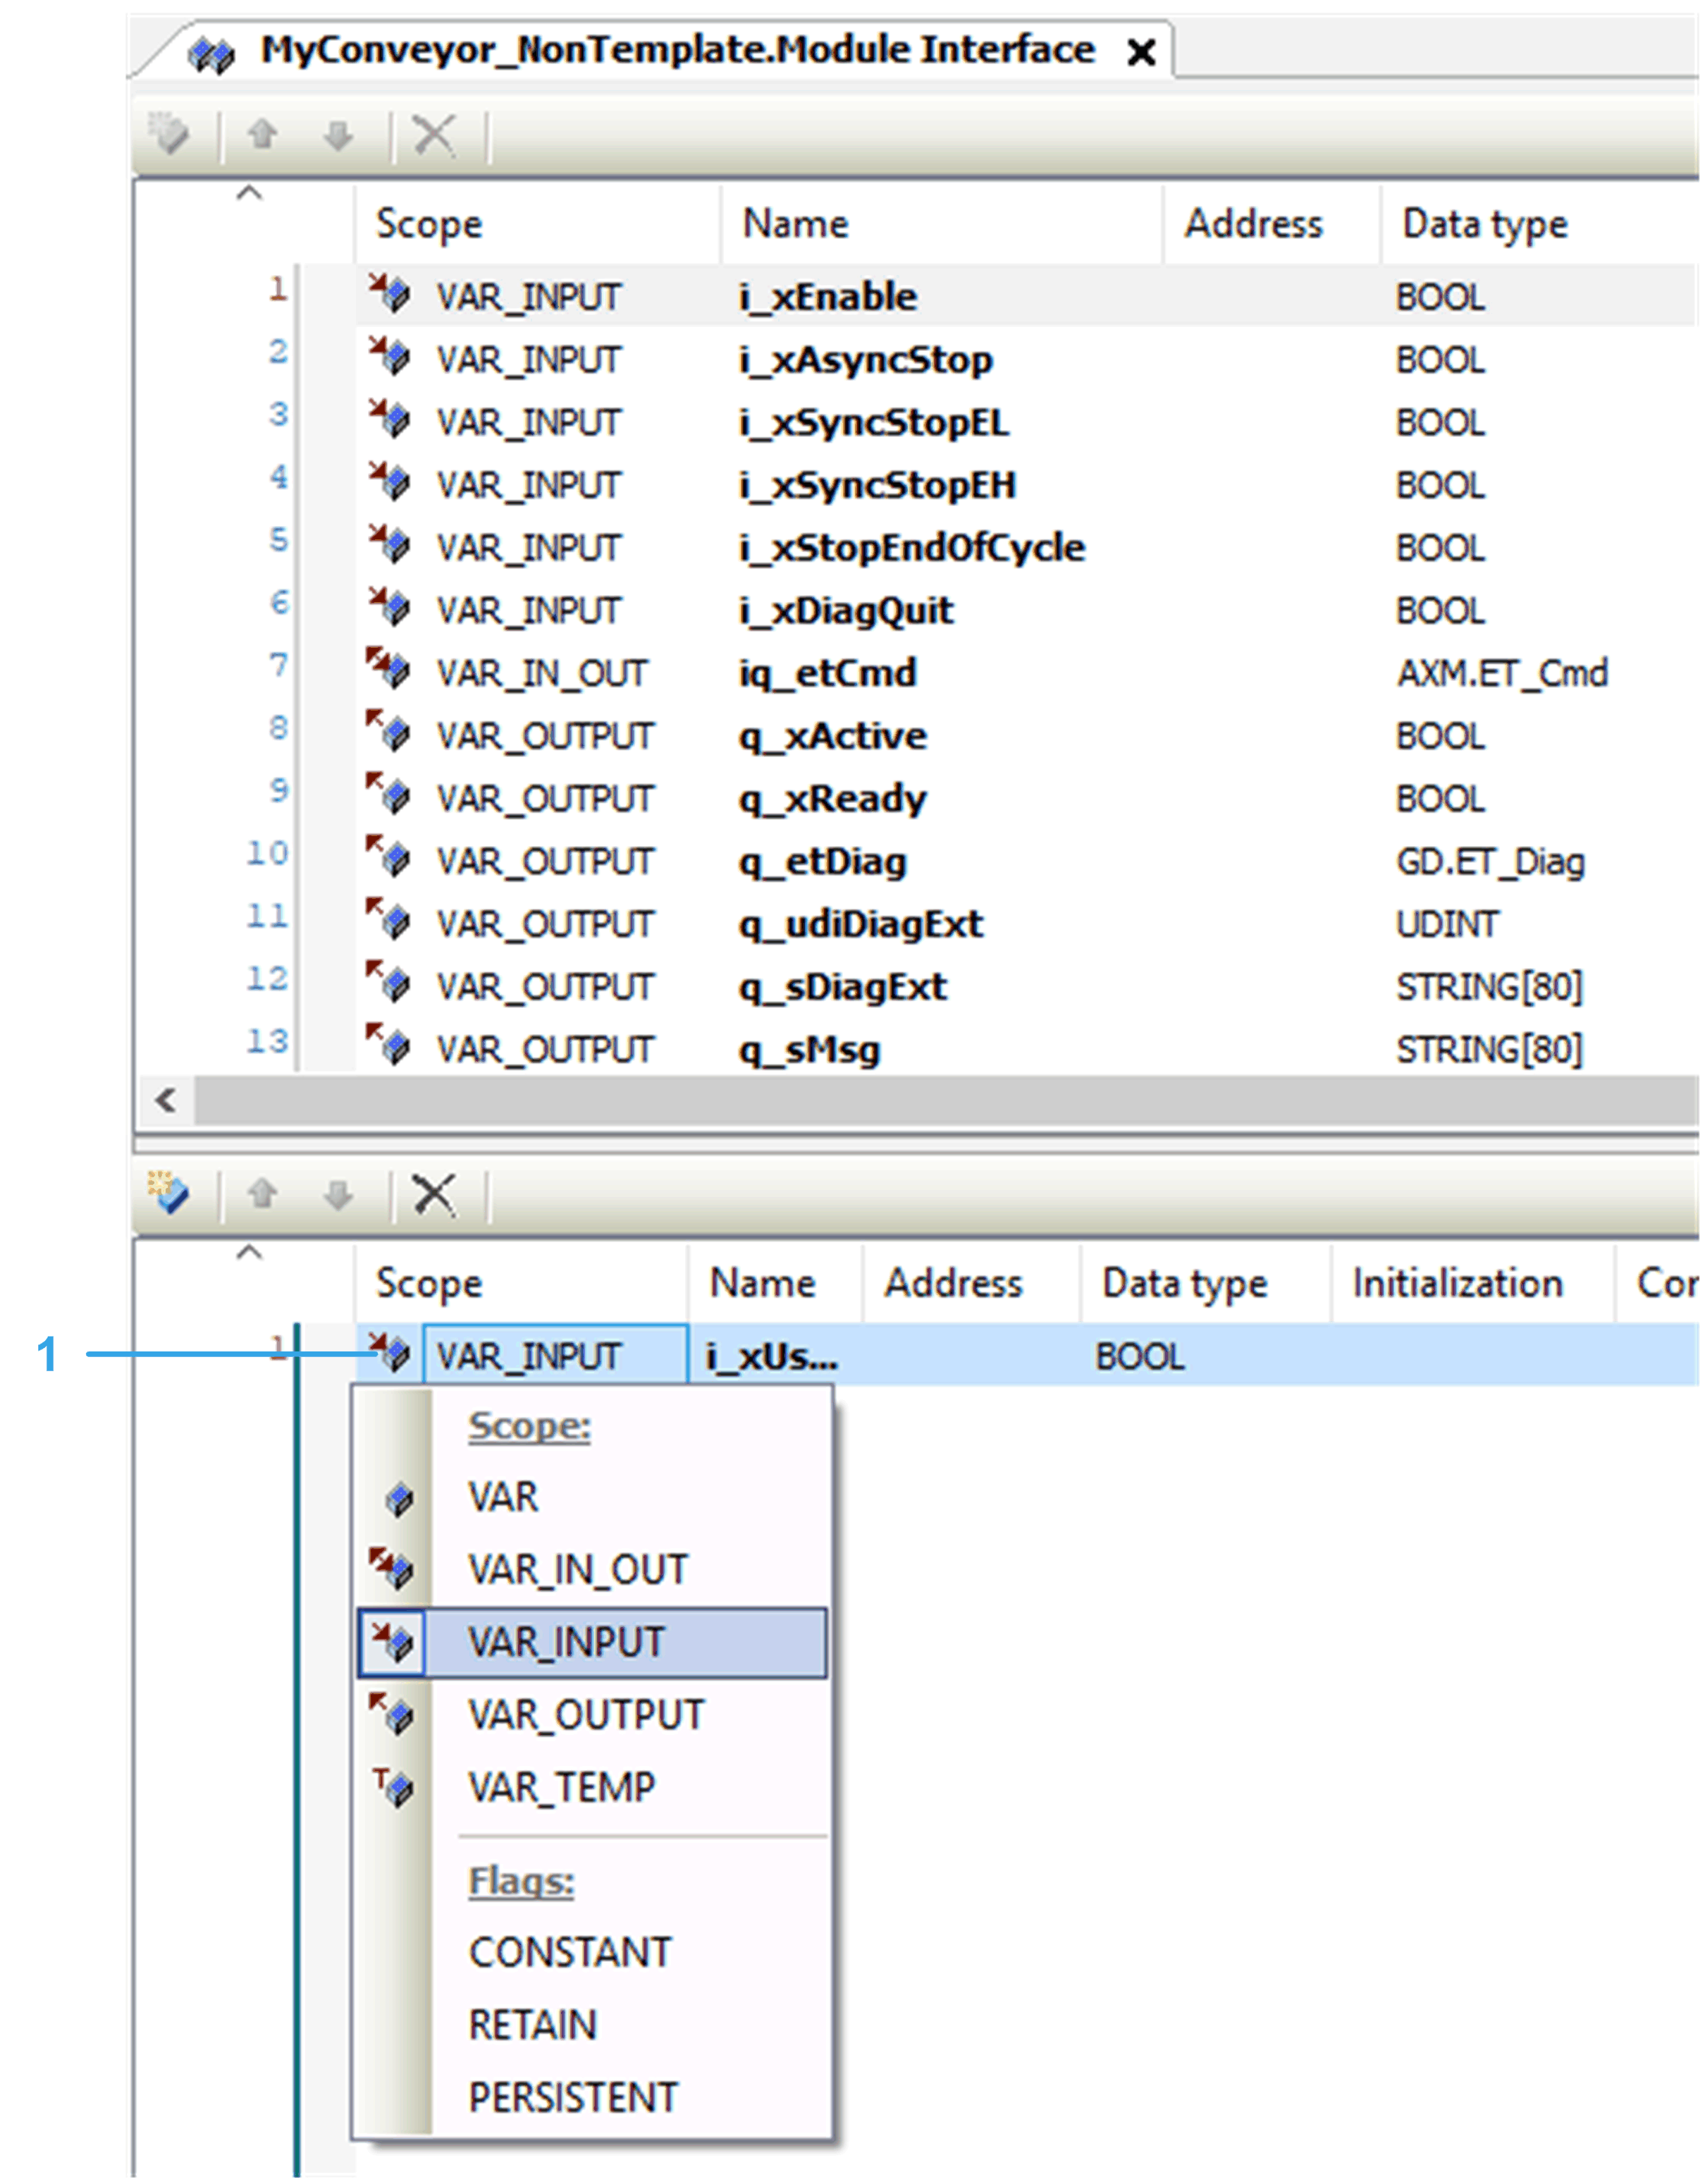1705x2184 pixels.
Task: Toggle the PERSISTENT flag
Action: 572,2097
